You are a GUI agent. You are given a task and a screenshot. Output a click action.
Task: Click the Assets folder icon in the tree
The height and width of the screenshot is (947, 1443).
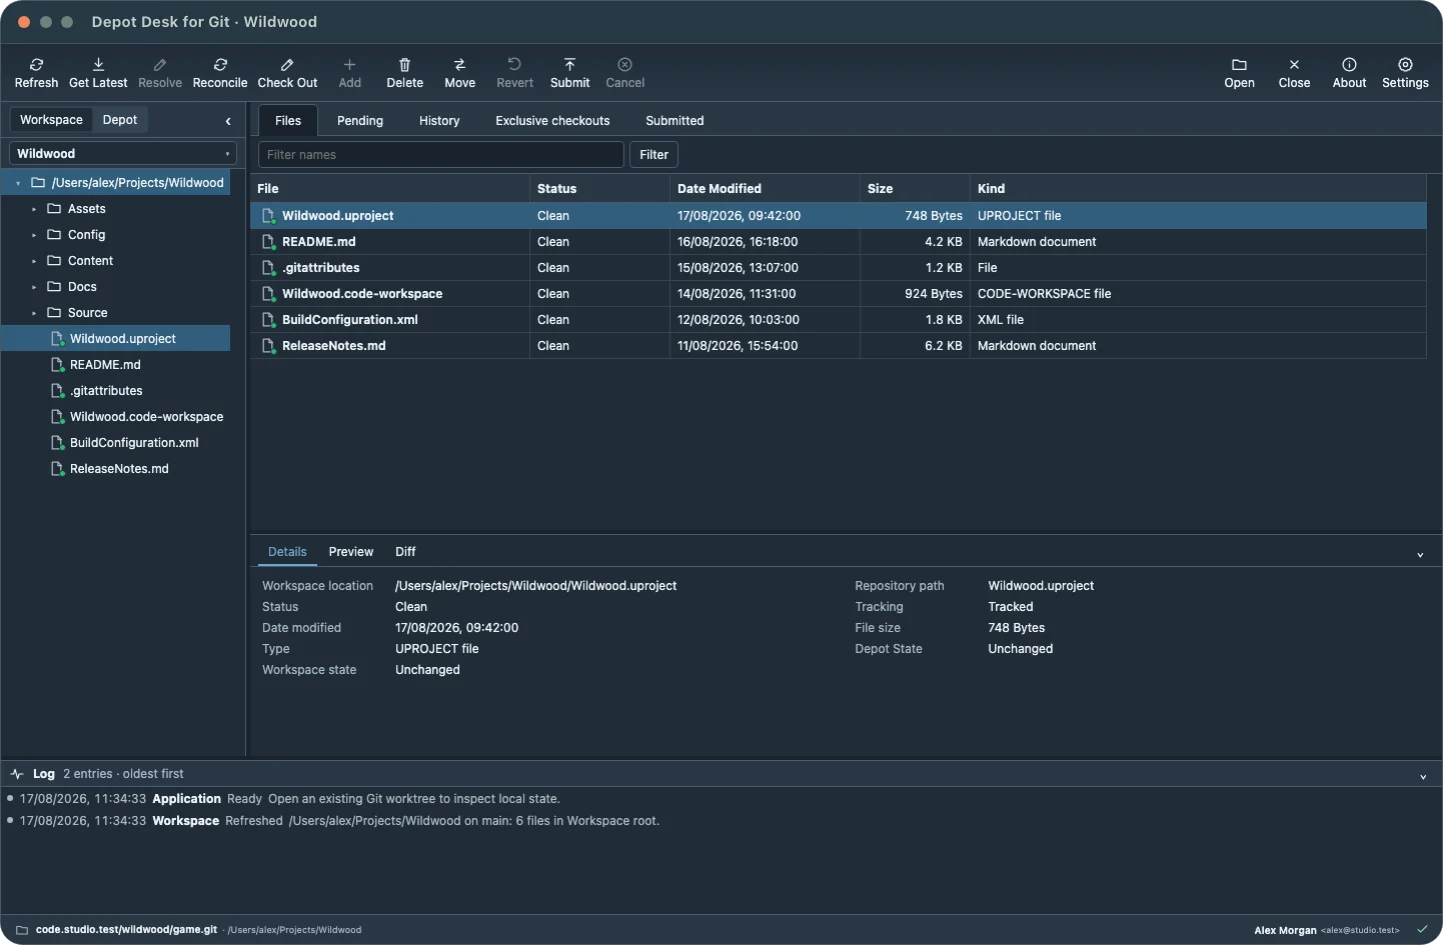click(x=54, y=209)
